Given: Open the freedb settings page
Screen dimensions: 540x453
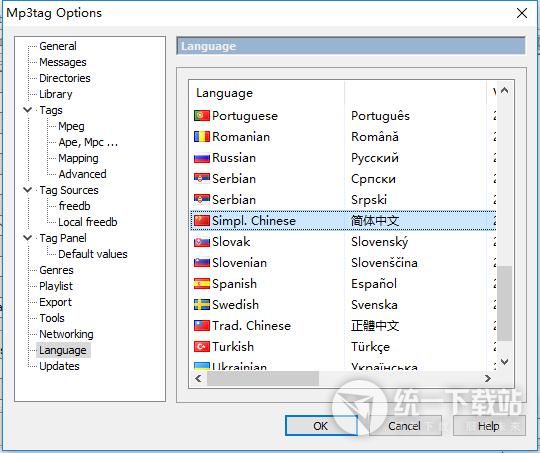Looking at the screenshot, I should coord(74,206).
